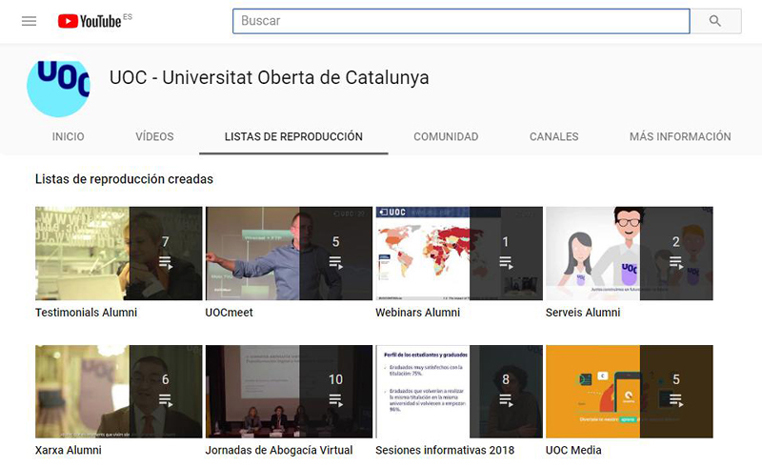Click playlist icon on Sesiones informativas
This screenshot has width=762, height=468.
pyautogui.click(x=506, y=400)
